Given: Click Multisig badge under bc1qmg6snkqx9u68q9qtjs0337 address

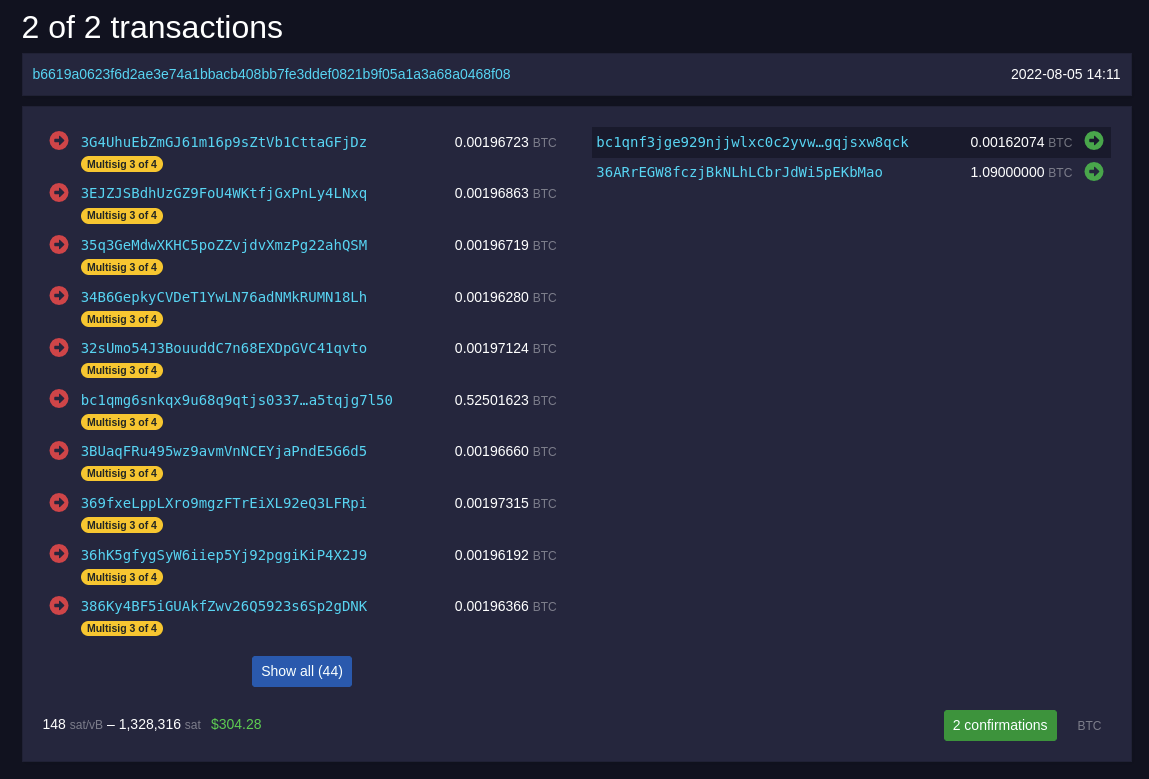Looking at the screenshot, I should (122, 422).
